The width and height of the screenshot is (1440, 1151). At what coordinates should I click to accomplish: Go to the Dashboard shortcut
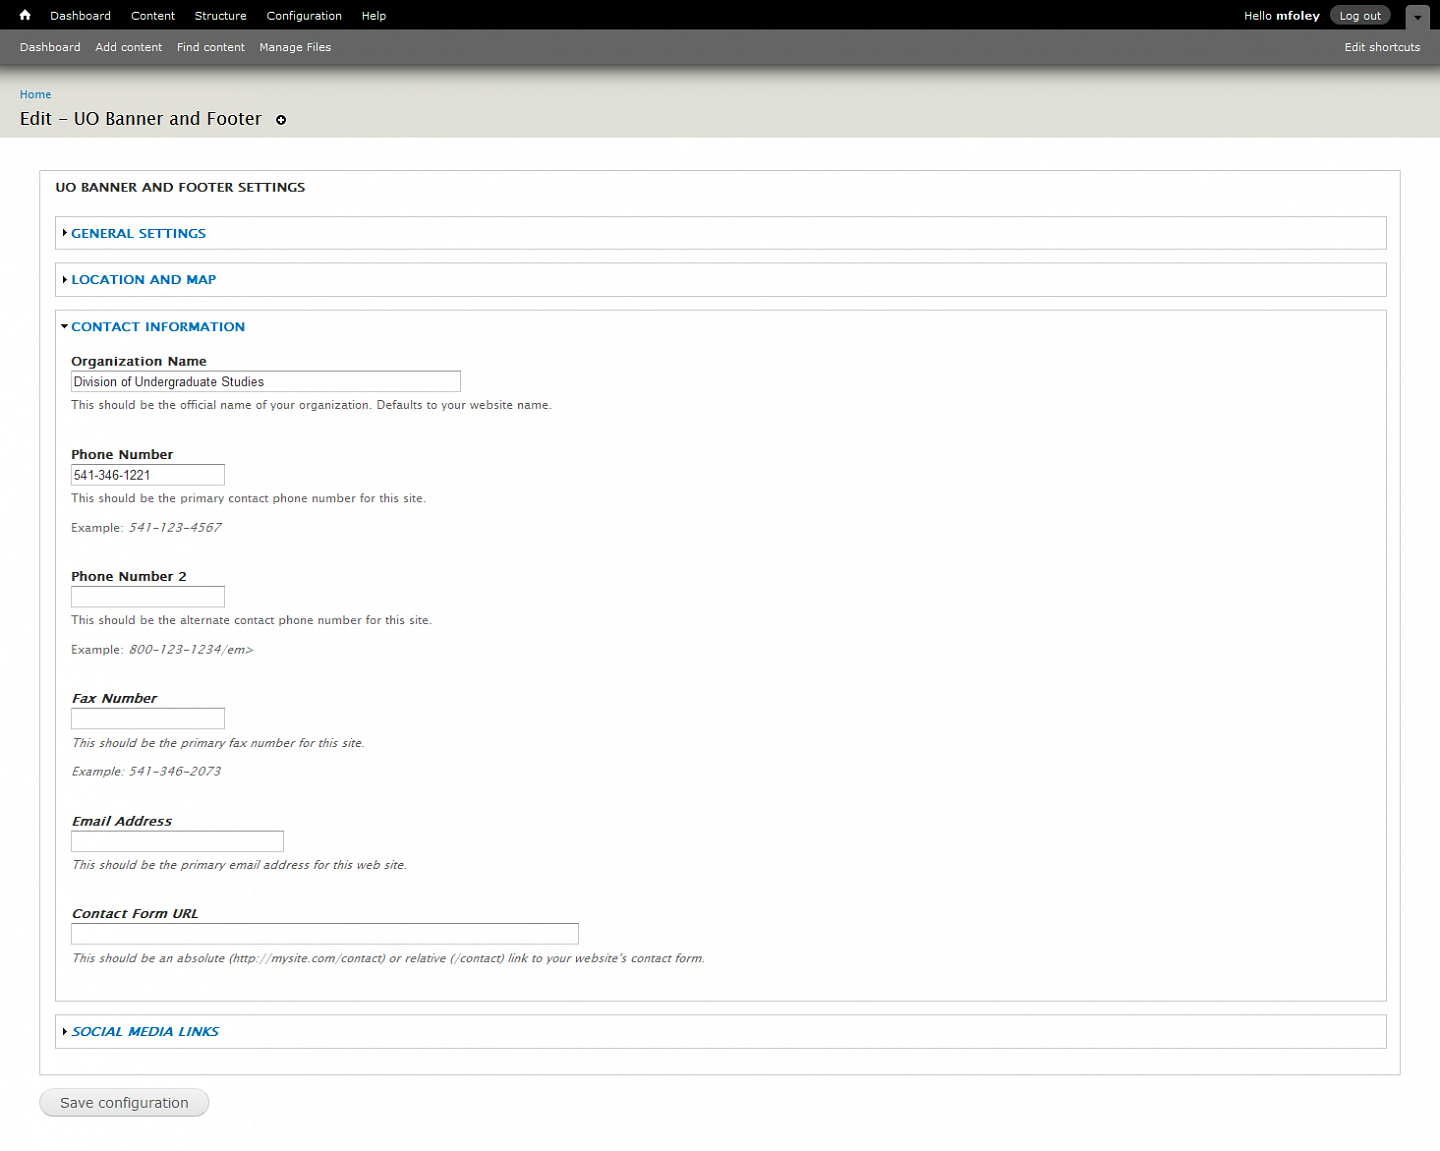[50, 47]
